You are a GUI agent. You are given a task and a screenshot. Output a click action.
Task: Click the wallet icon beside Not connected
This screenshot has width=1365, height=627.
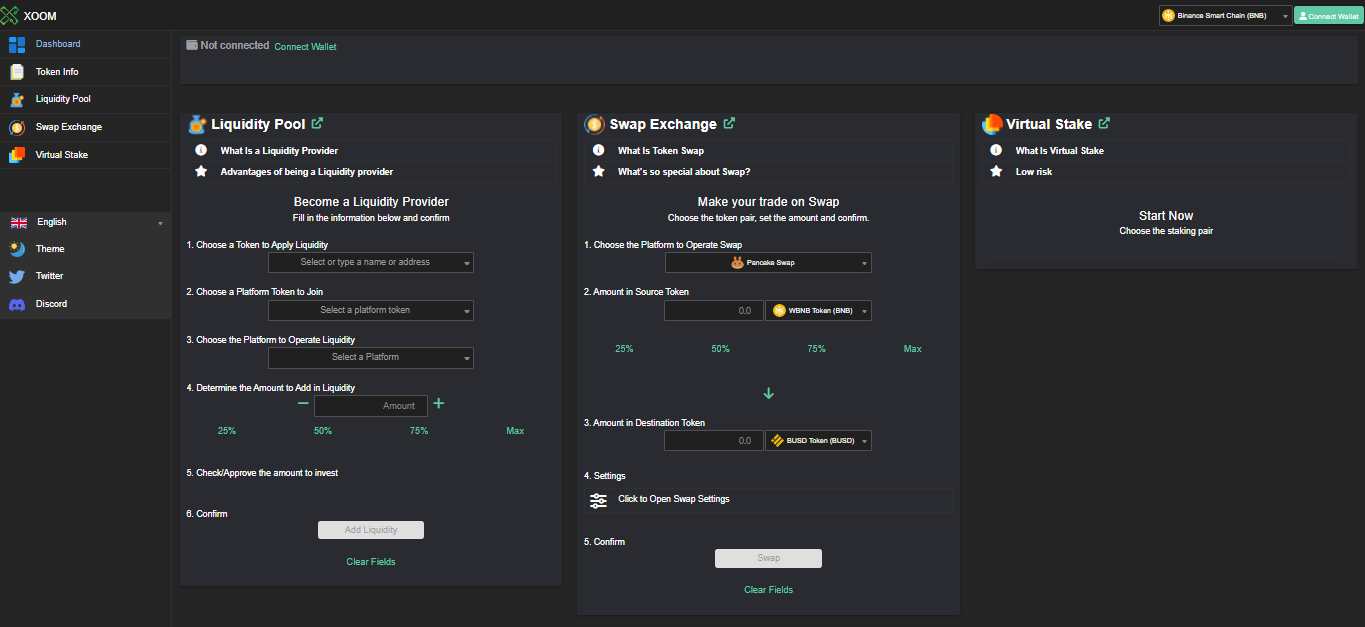192,45
